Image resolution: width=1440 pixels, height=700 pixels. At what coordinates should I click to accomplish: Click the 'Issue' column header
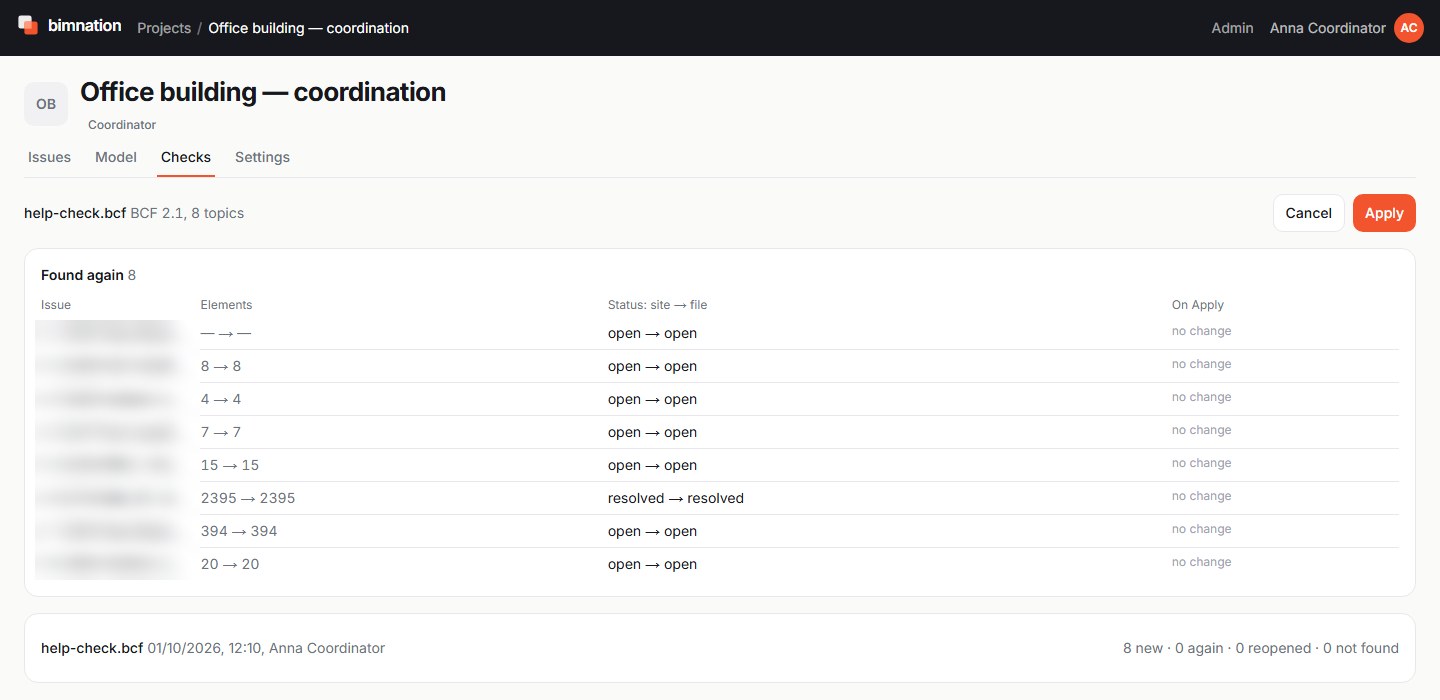tap(56, 305)
